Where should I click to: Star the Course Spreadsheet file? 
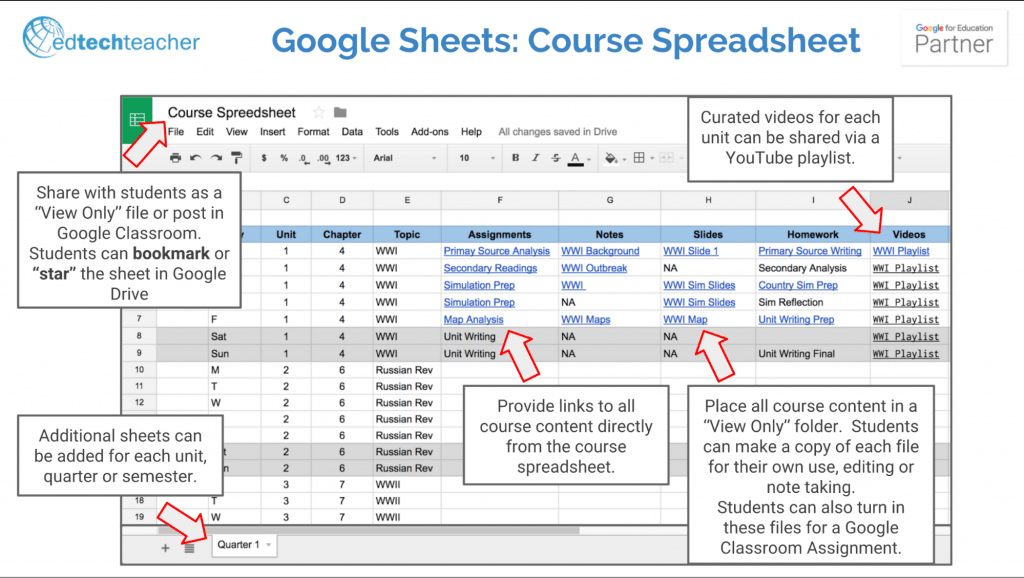pyautogui.click(x=318, y=113)
